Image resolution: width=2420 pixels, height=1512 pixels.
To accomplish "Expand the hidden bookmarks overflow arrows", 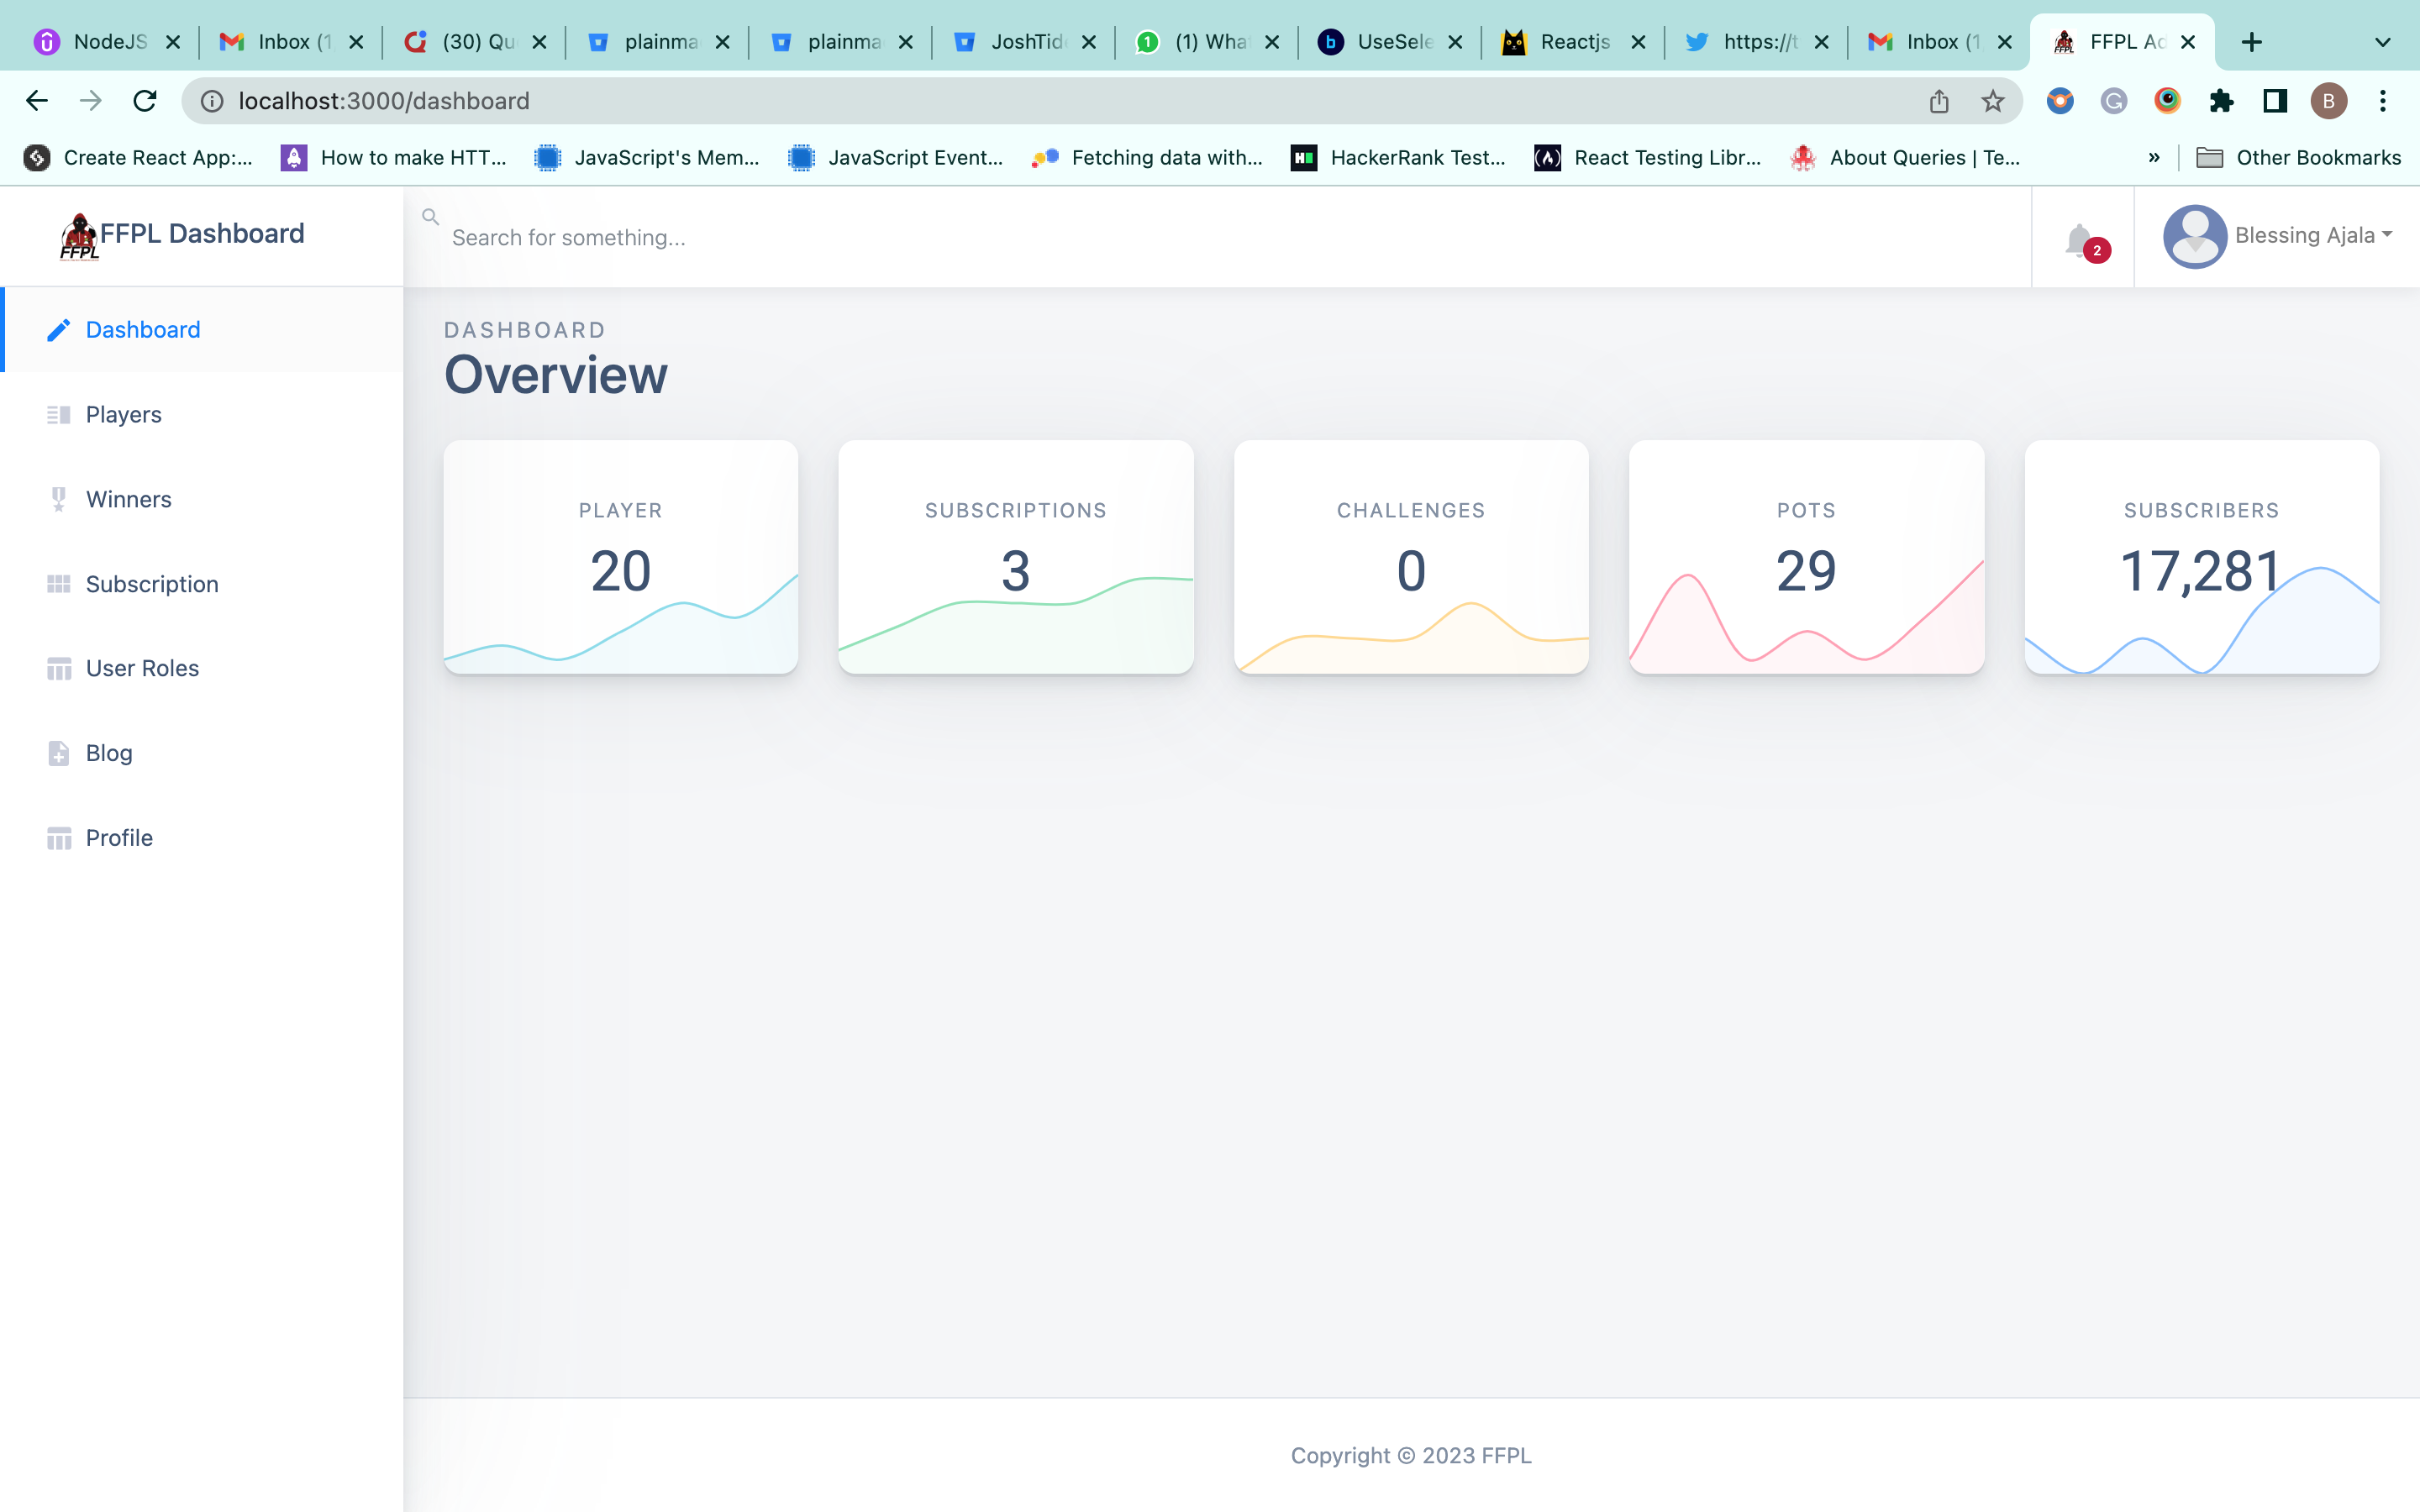I will click(2153, 158).
